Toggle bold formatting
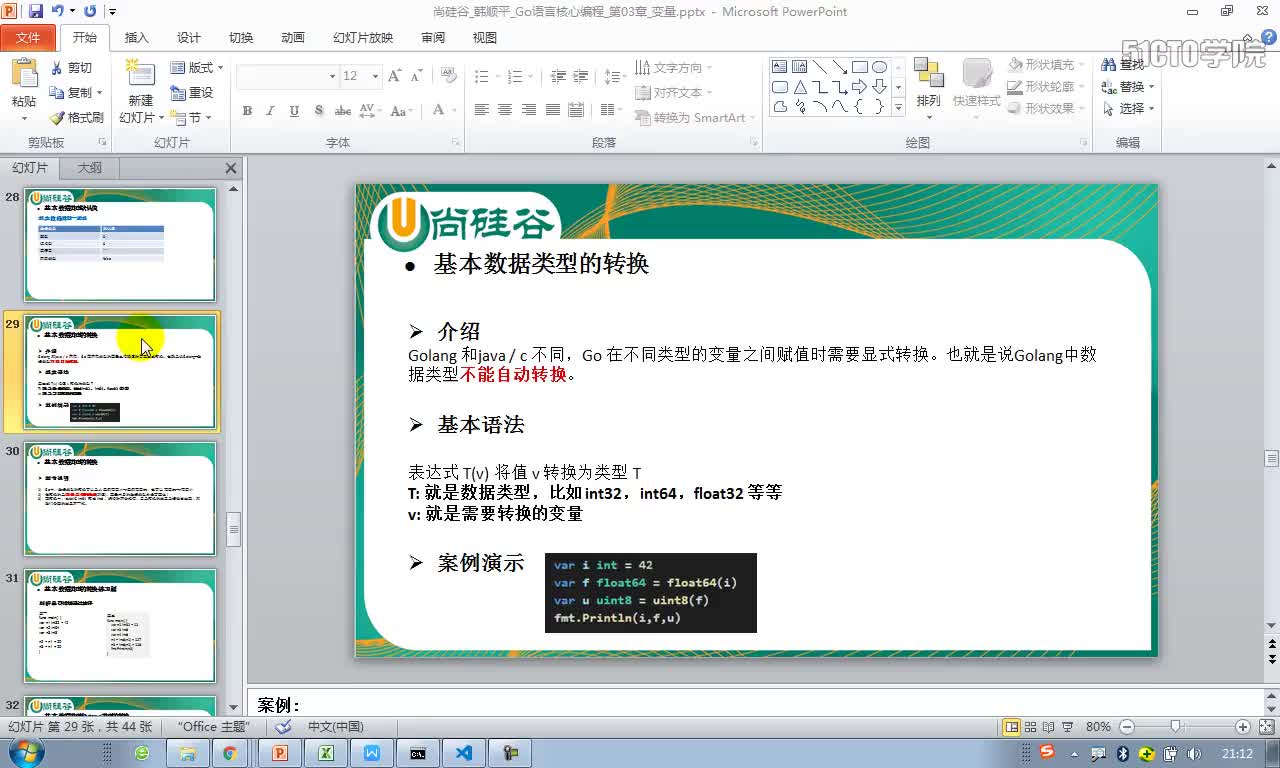This screenshot has height=768, width=1280. pyautogui.click(x=247, y=111)
